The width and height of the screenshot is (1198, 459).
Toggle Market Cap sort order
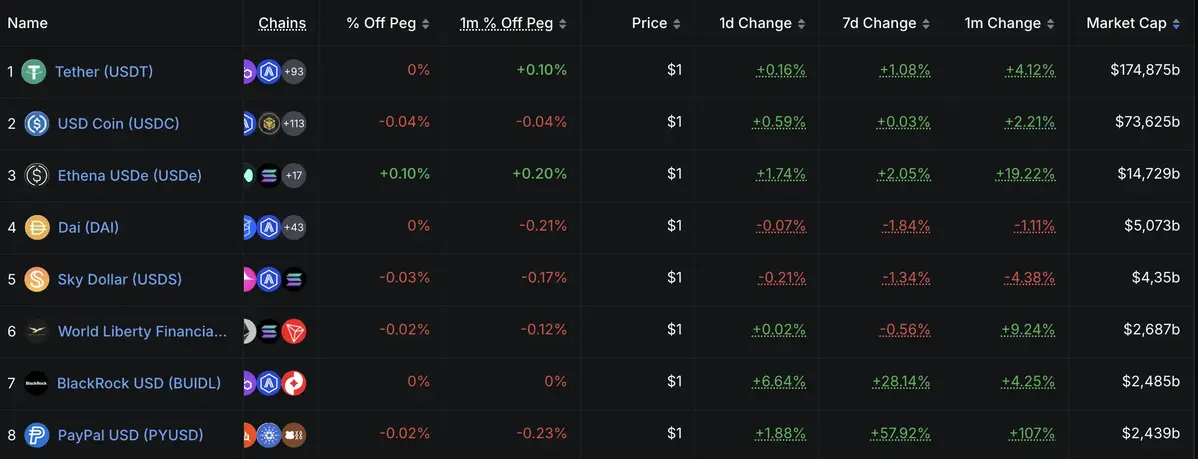point(1133,23)
